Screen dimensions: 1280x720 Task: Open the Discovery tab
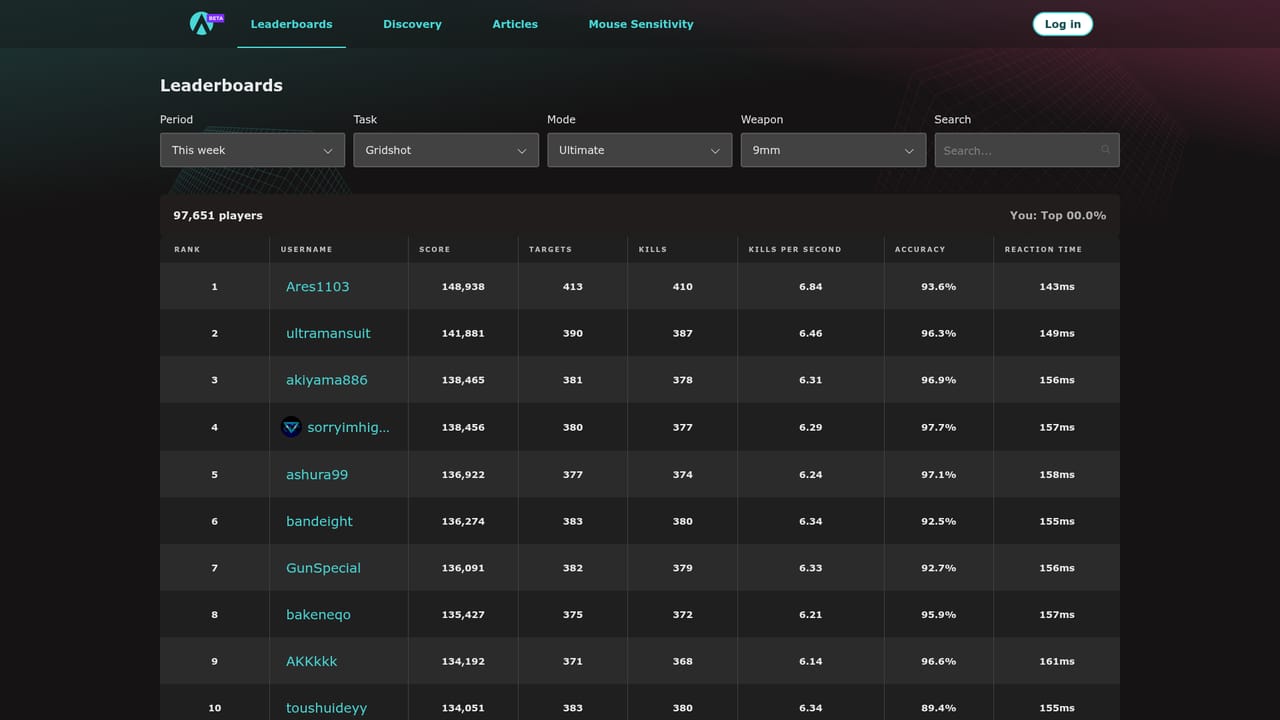[x=412, y=24]
